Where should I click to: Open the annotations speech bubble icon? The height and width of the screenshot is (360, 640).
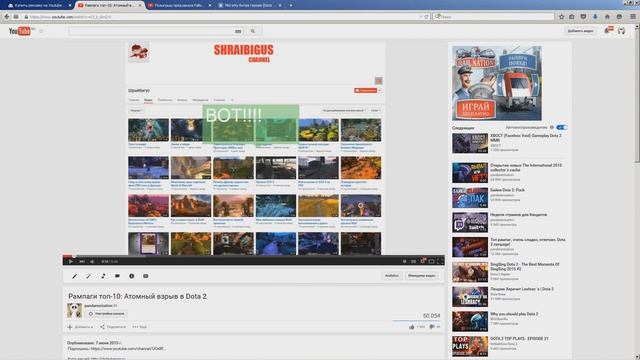[x=117, y=276]
